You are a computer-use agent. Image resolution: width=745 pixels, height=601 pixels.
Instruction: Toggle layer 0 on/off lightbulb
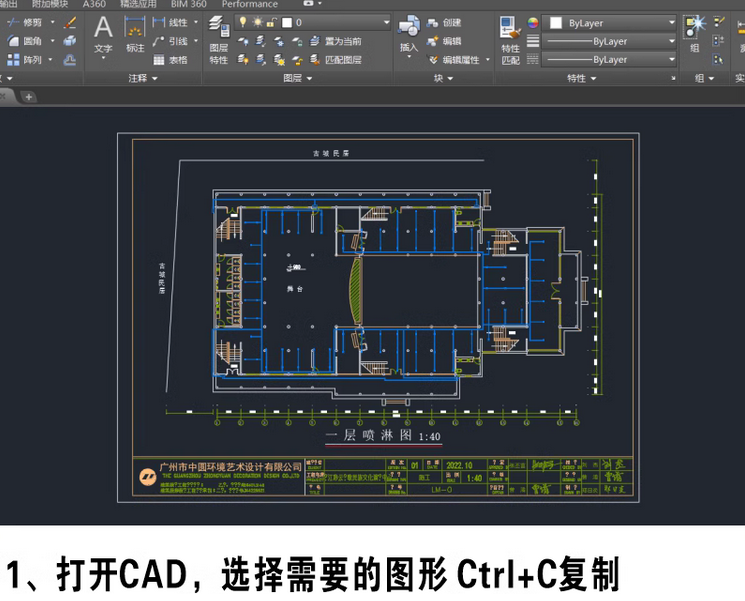click(x=243, y=22)
